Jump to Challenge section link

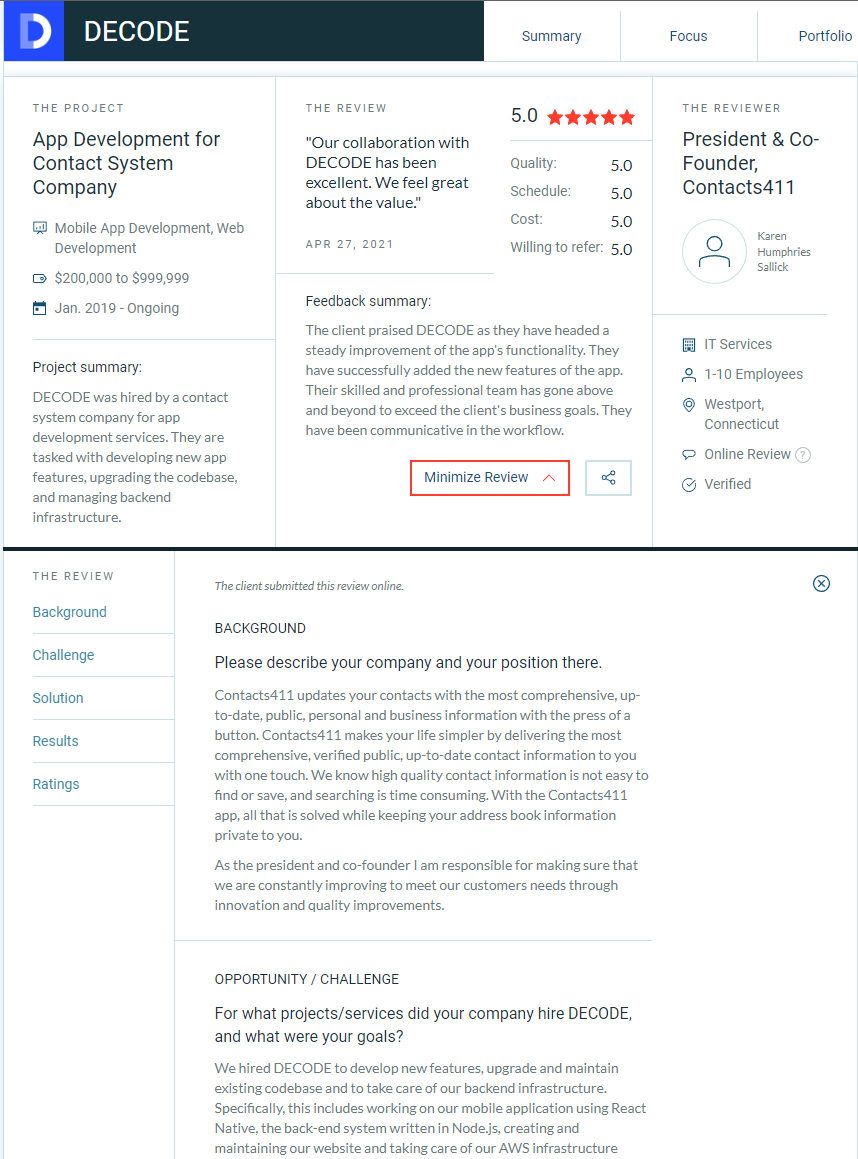click(x=64, y=655)
